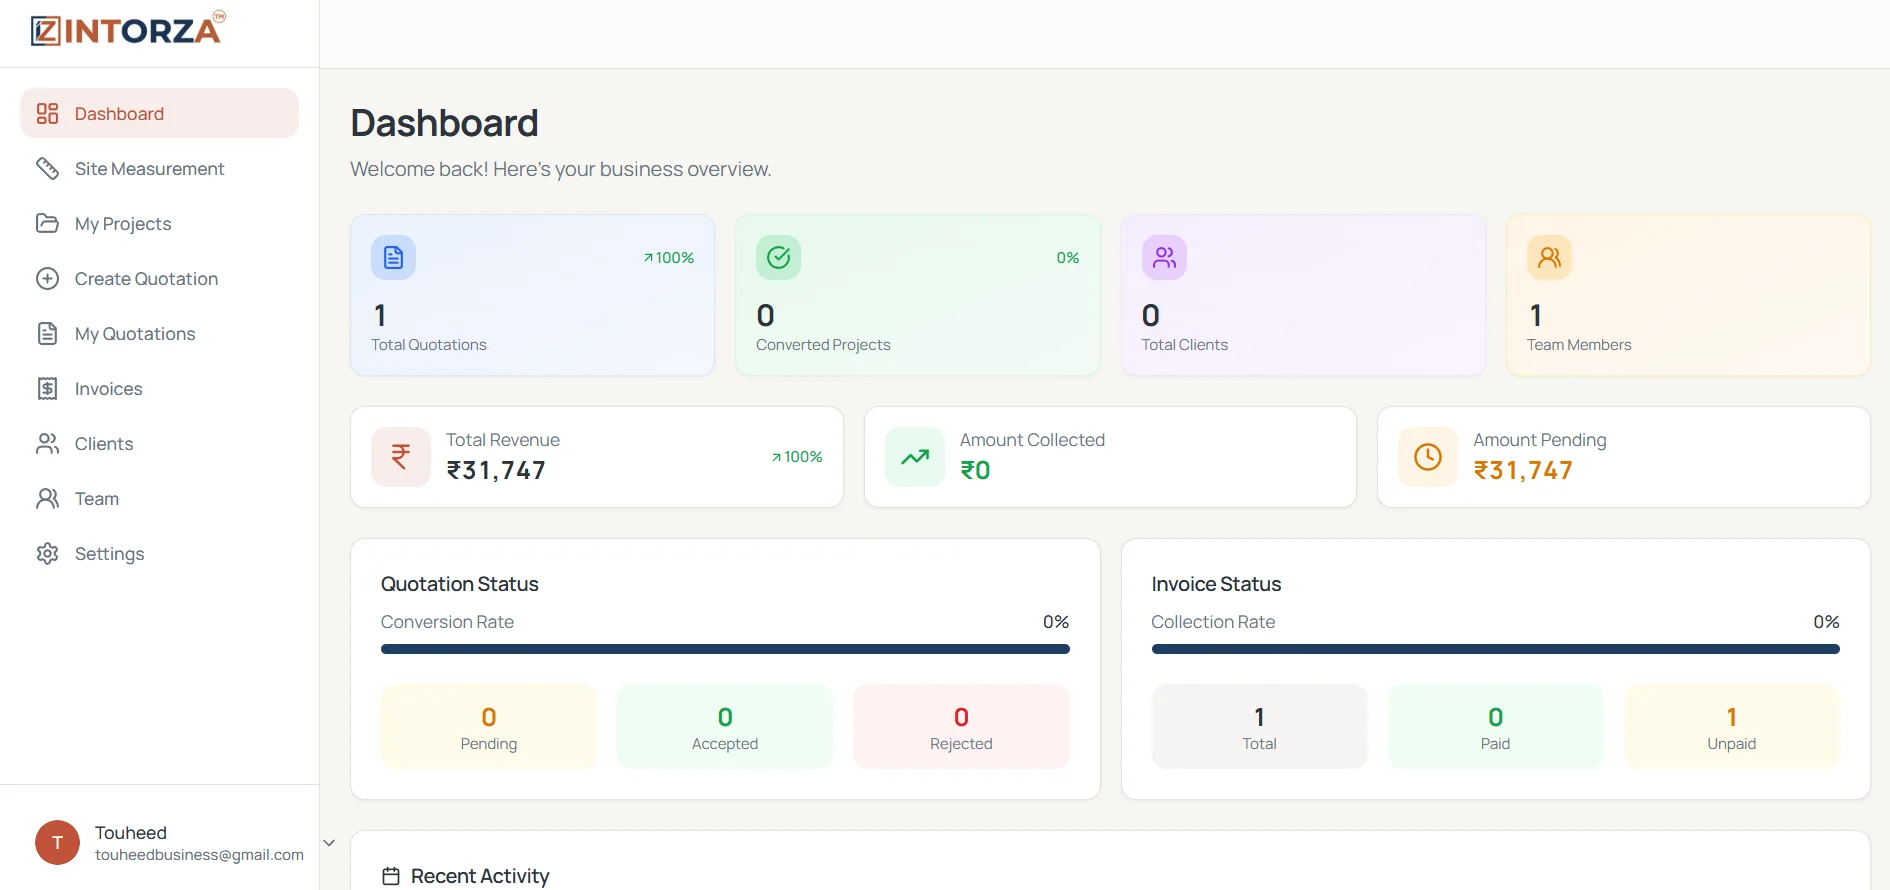Open Settings from the sidebar

point(159,553)
